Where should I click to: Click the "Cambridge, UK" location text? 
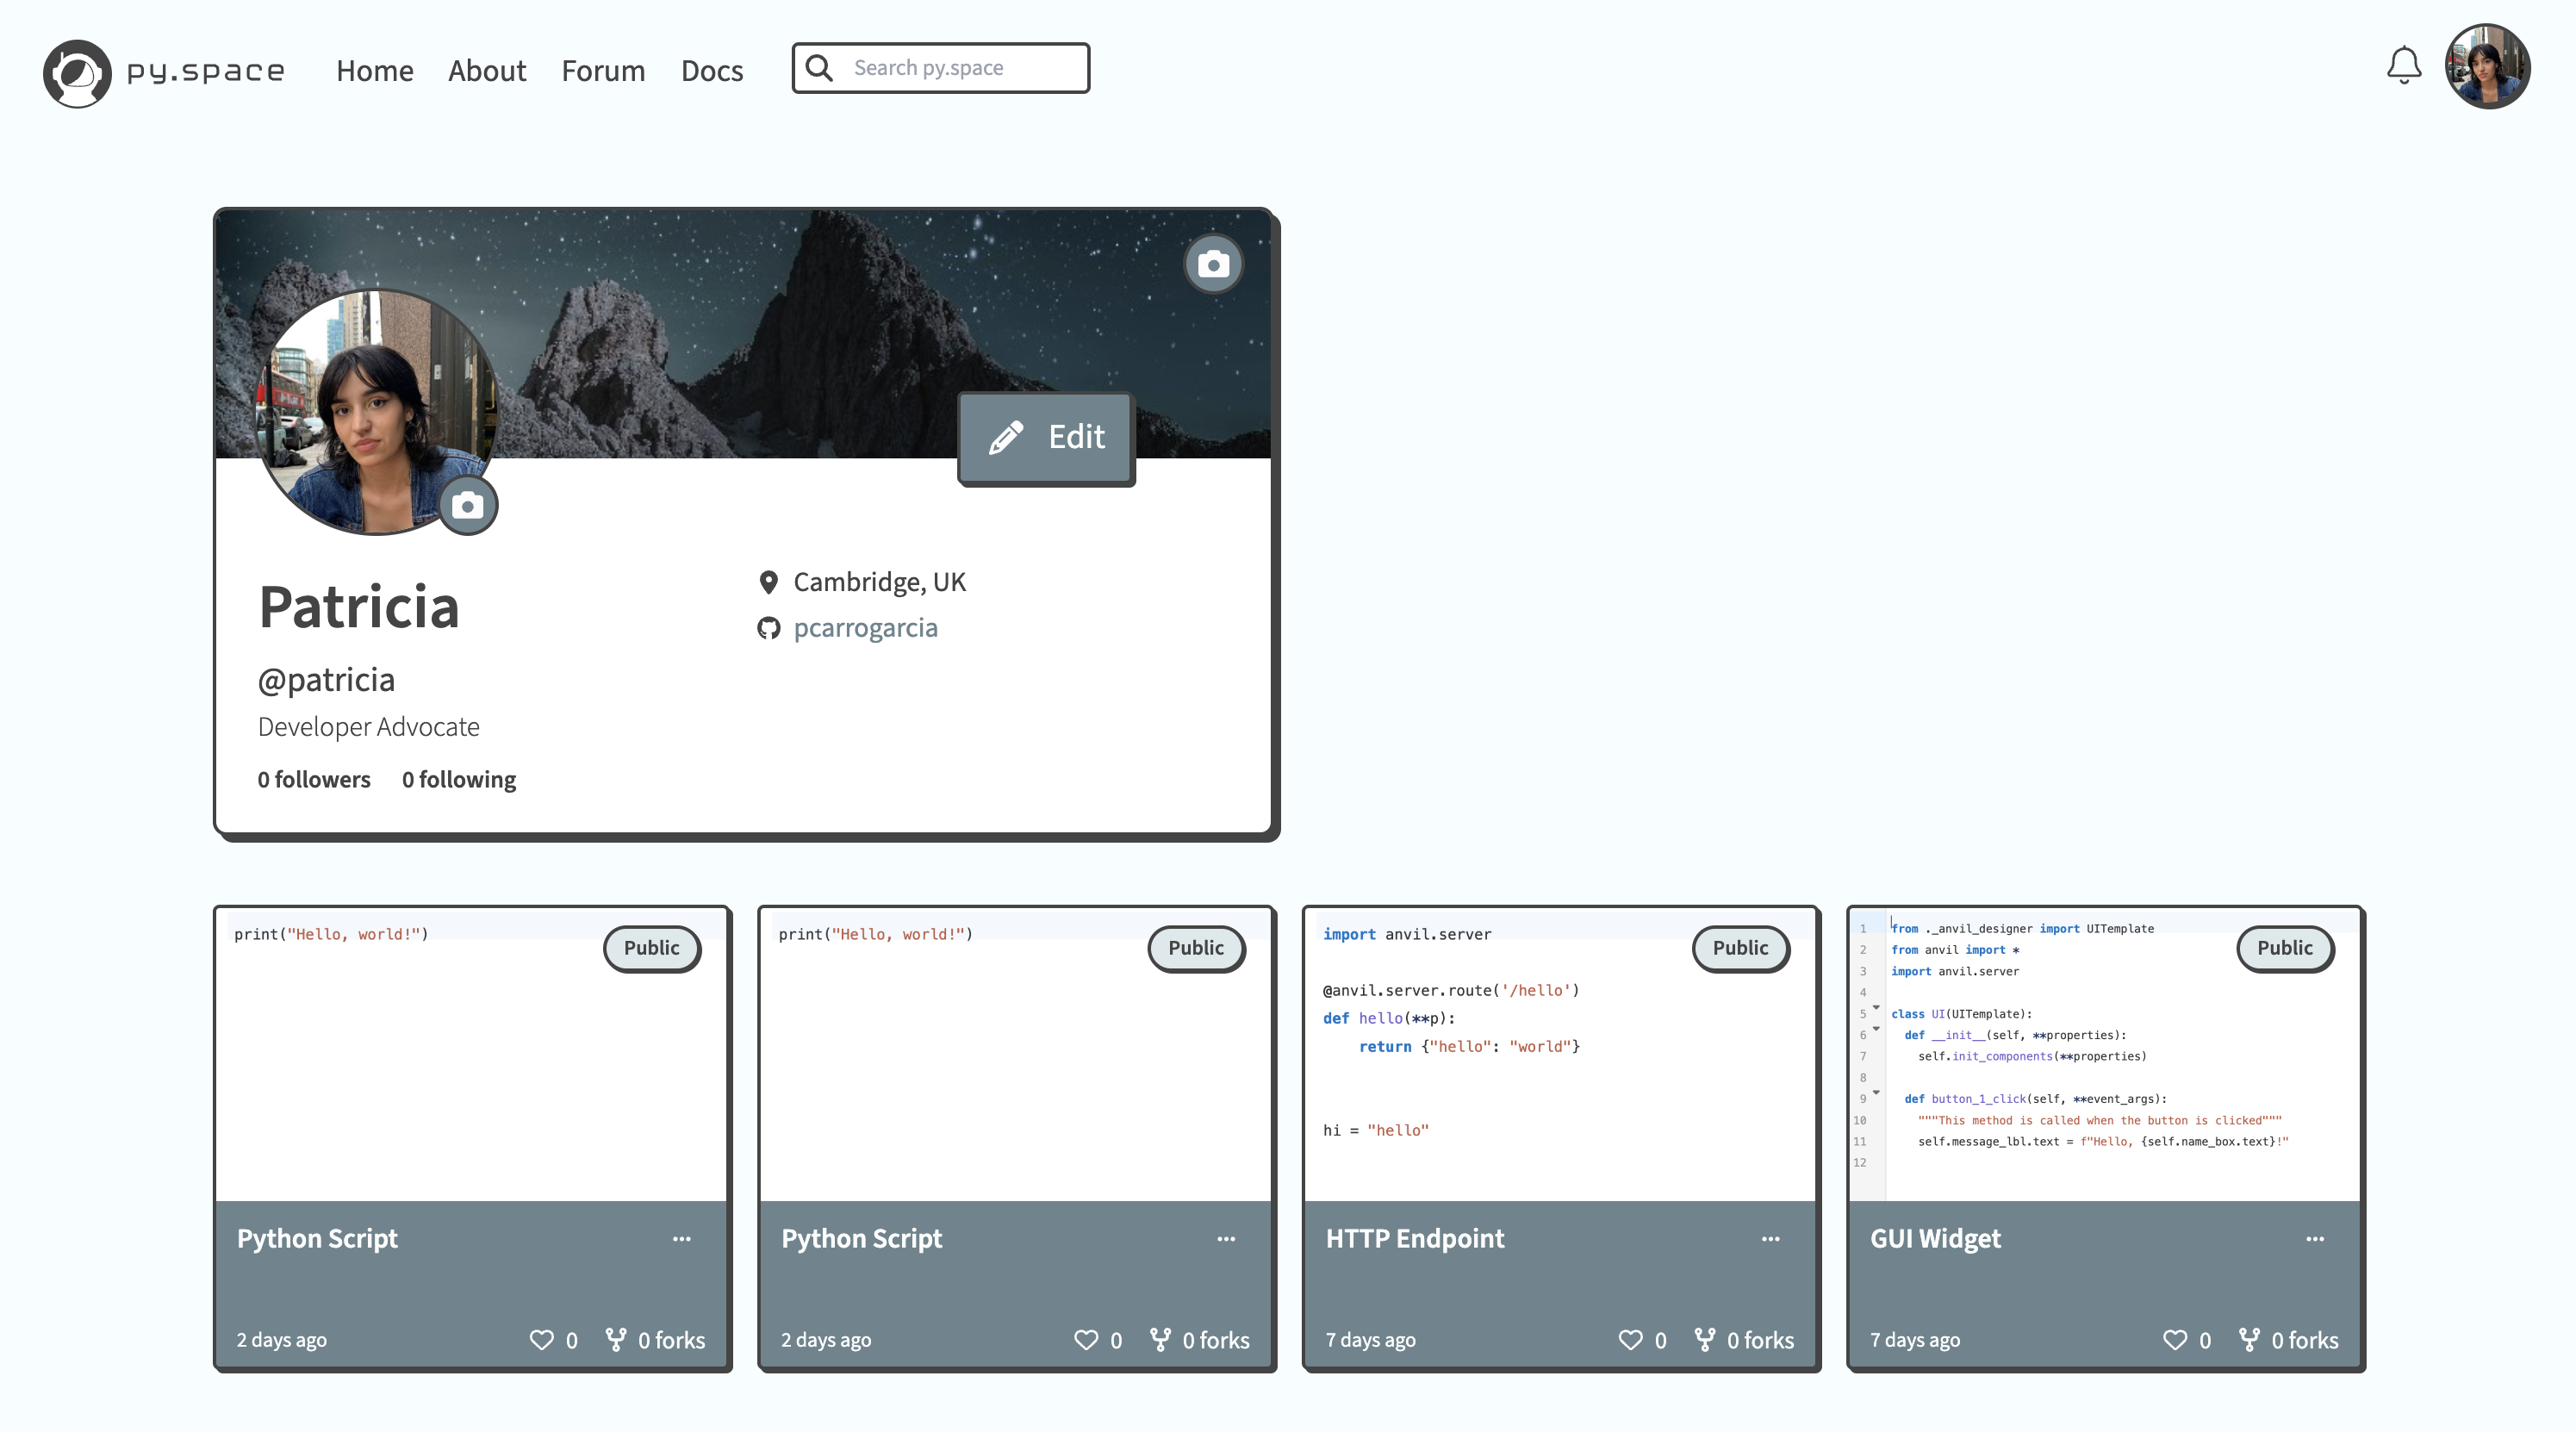click(x=880, y=582)
